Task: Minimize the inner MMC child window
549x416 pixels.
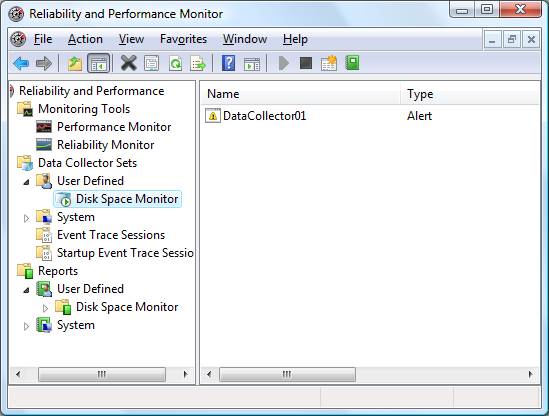Action: pos(492,40)
